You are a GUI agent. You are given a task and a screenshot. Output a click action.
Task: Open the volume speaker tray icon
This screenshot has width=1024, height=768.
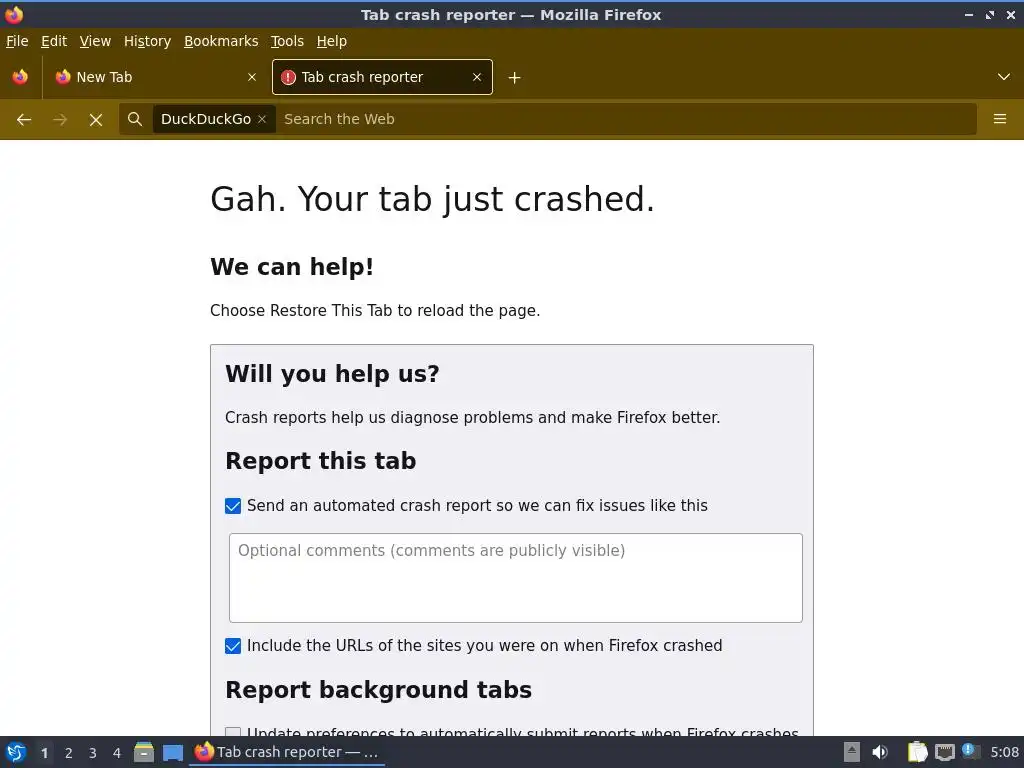[x=880, y=752]
